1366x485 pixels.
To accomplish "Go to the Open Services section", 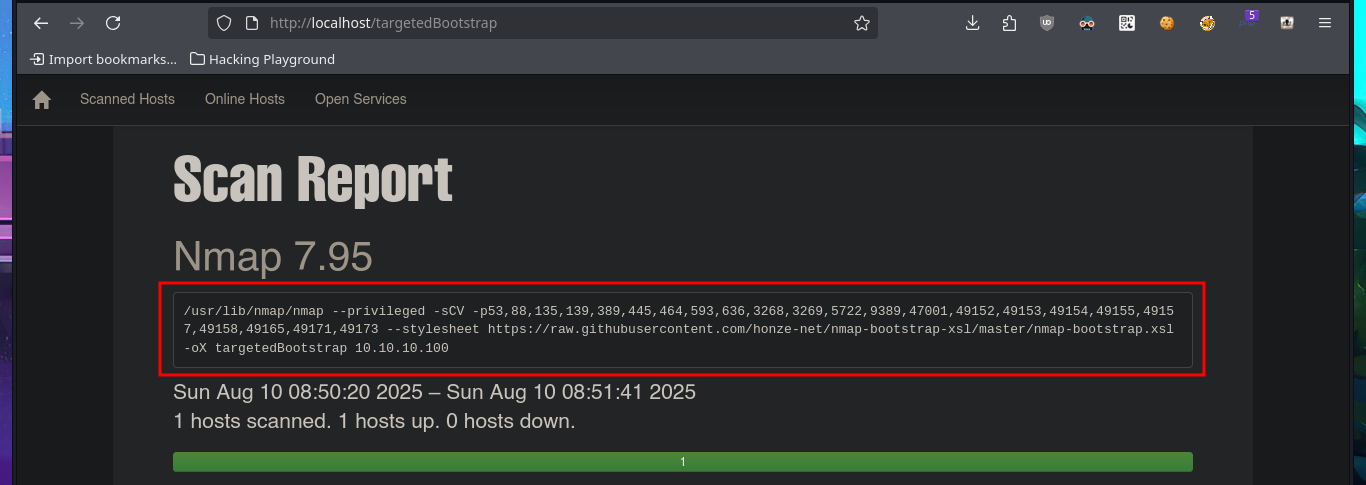I will [361, 99].
